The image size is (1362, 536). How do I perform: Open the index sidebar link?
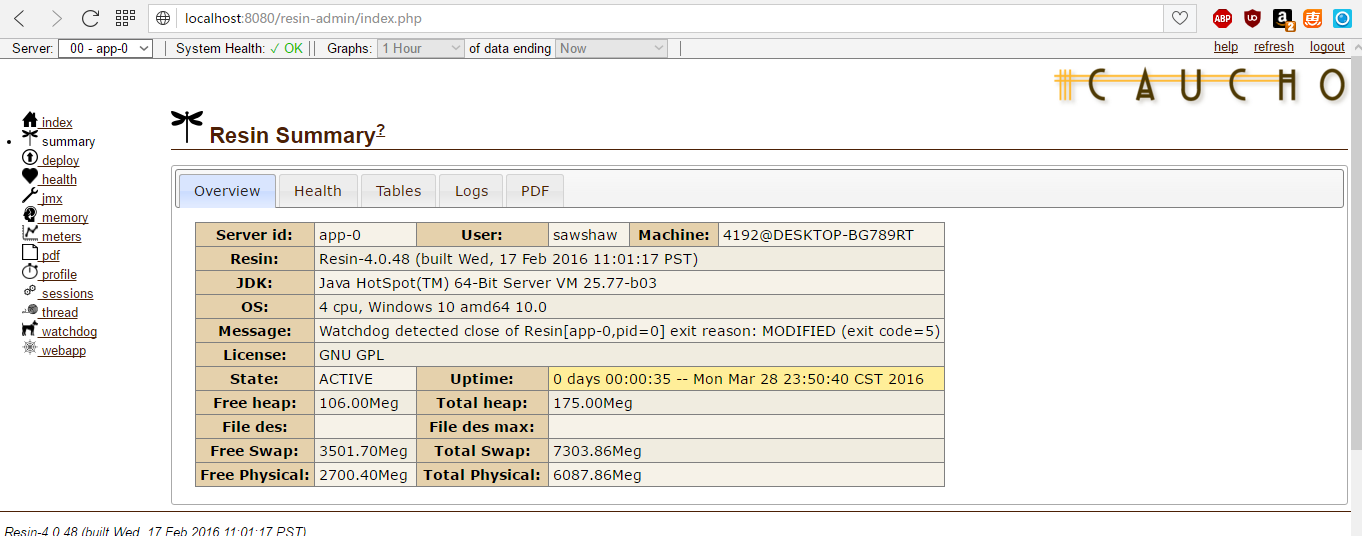[57, 122]
